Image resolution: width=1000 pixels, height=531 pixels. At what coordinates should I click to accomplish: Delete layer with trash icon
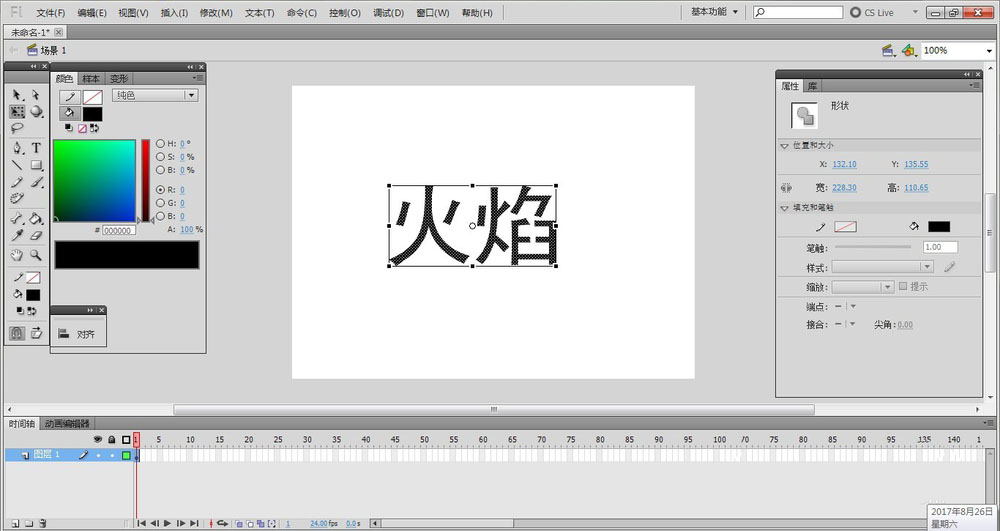click(x=43, y=523)
